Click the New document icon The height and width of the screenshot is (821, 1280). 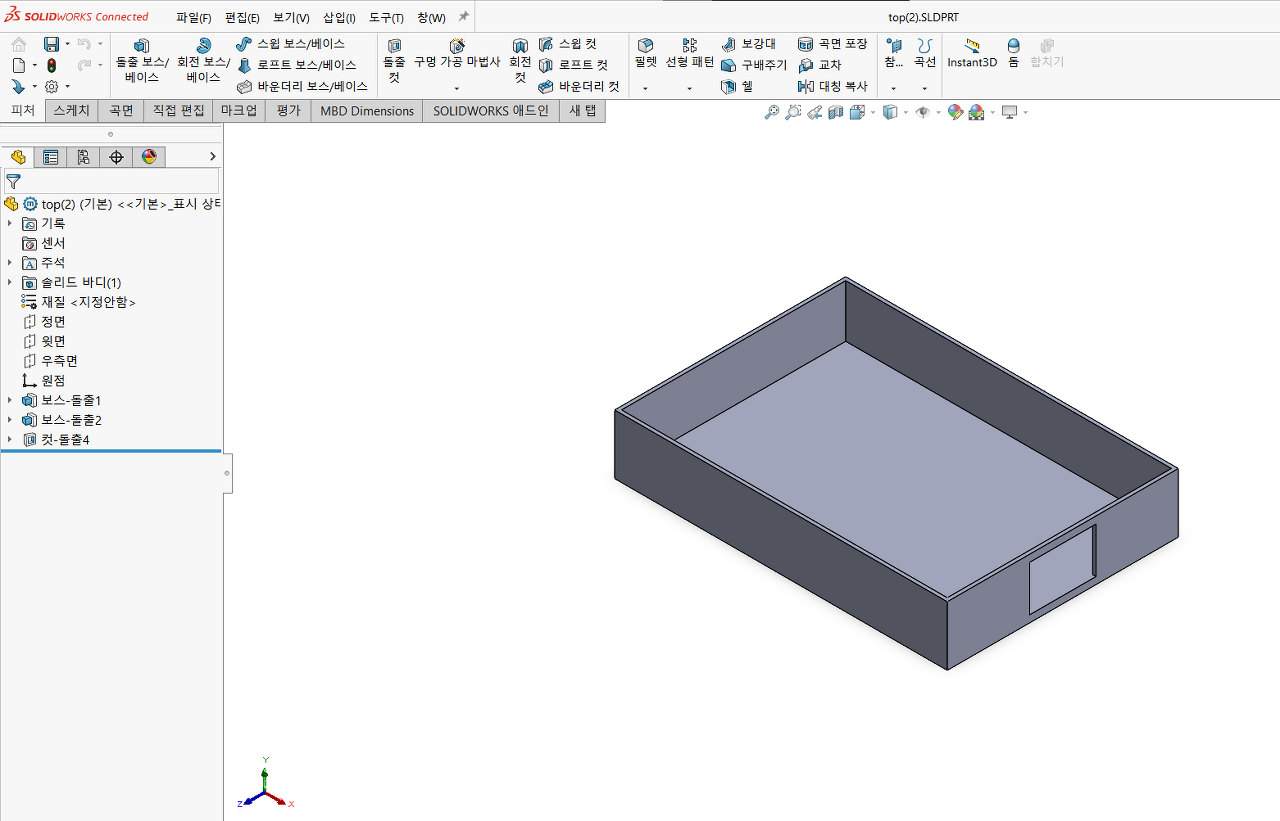[x=19, y=65]
